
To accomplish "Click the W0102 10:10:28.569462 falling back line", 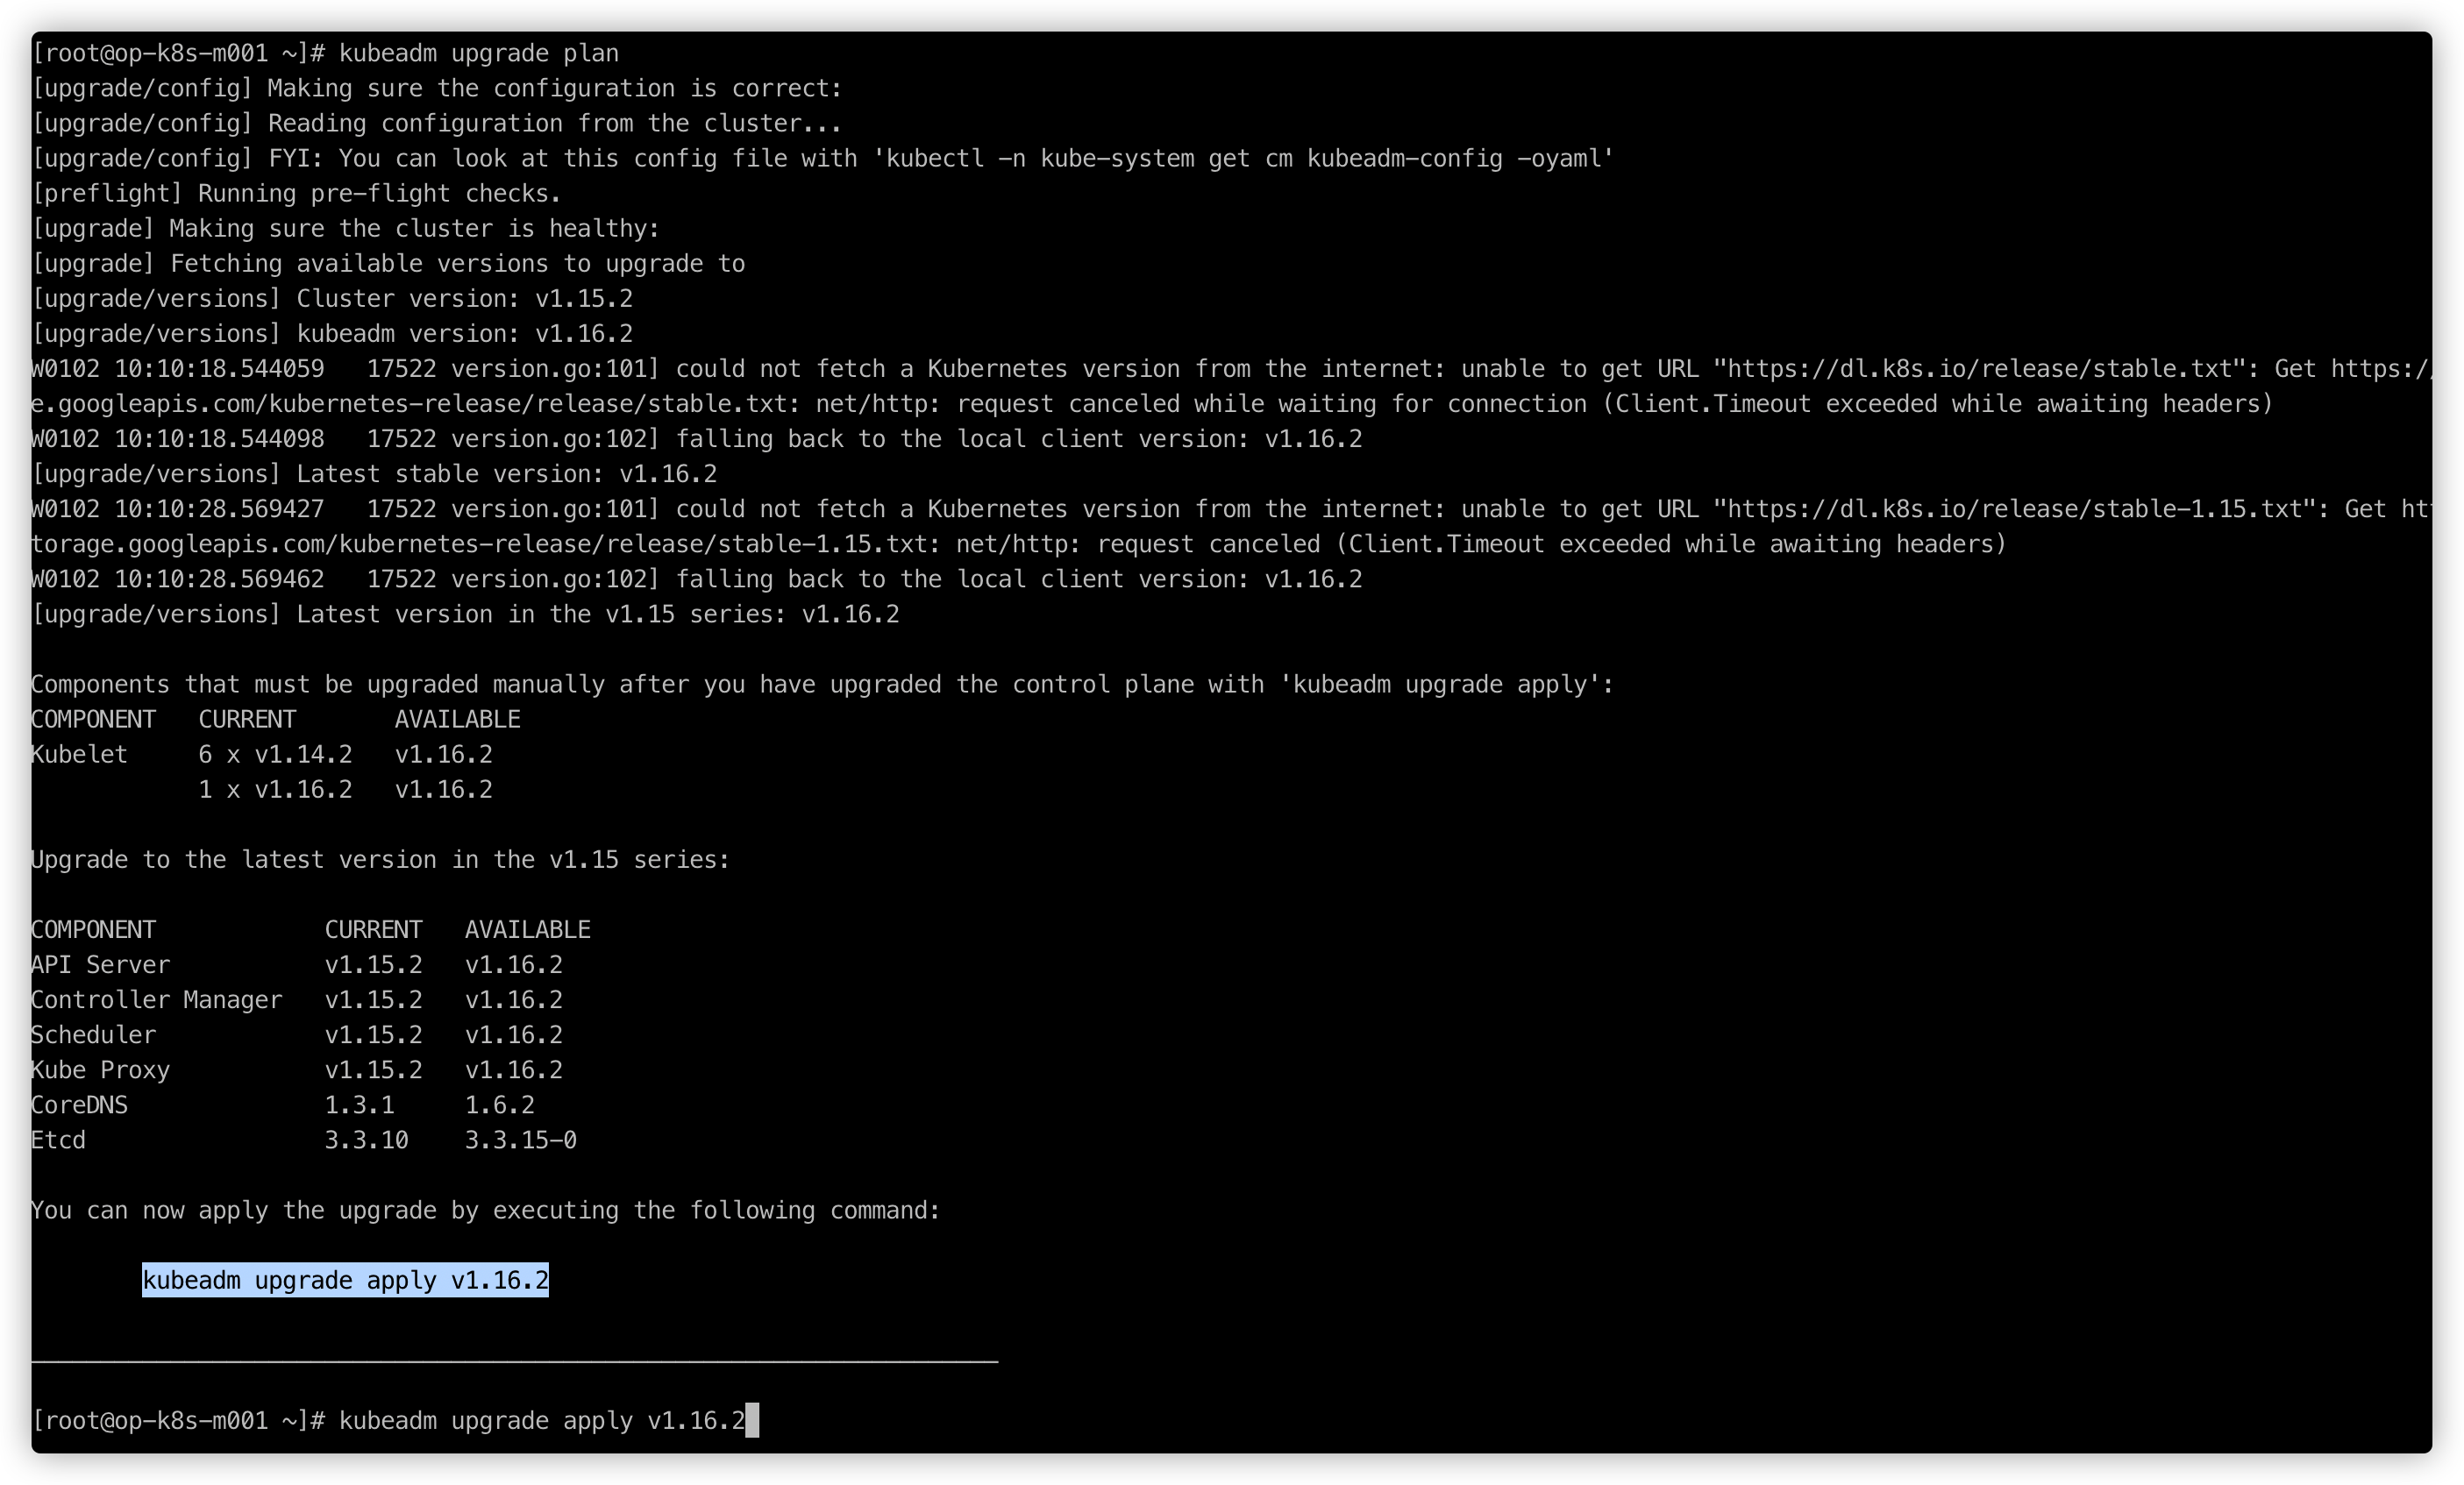I will click(x=697, y=578).
